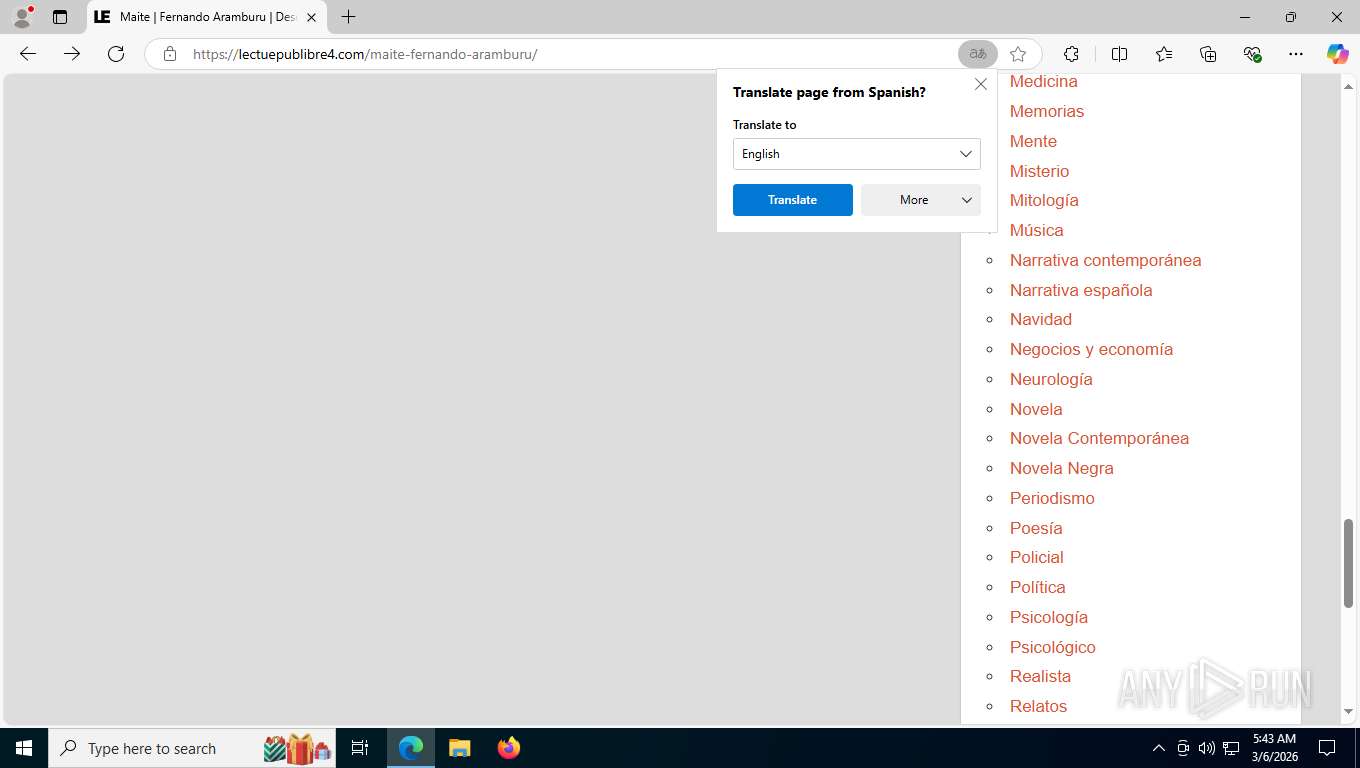Open the Relatos category link
The width and height of the screenshot is (1360, 768).
point(1038,706)
